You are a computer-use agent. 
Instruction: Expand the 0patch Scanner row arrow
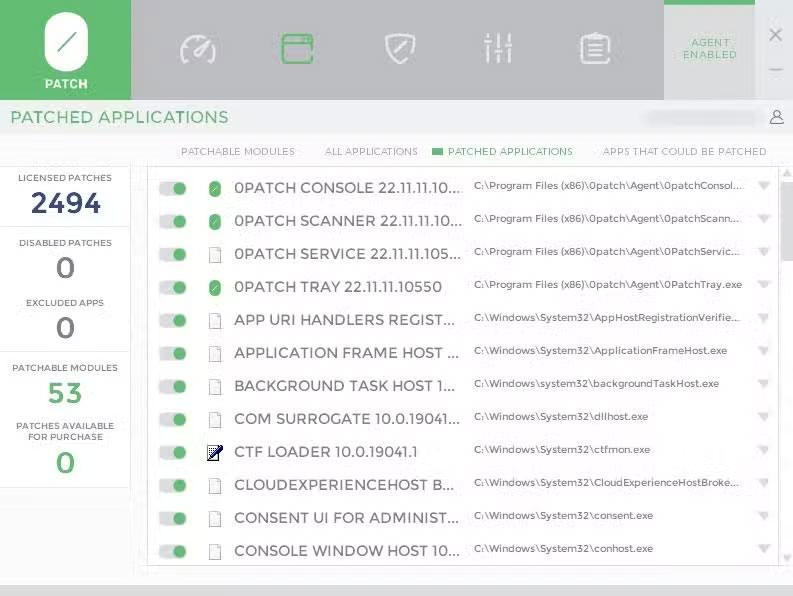[764, 219]
